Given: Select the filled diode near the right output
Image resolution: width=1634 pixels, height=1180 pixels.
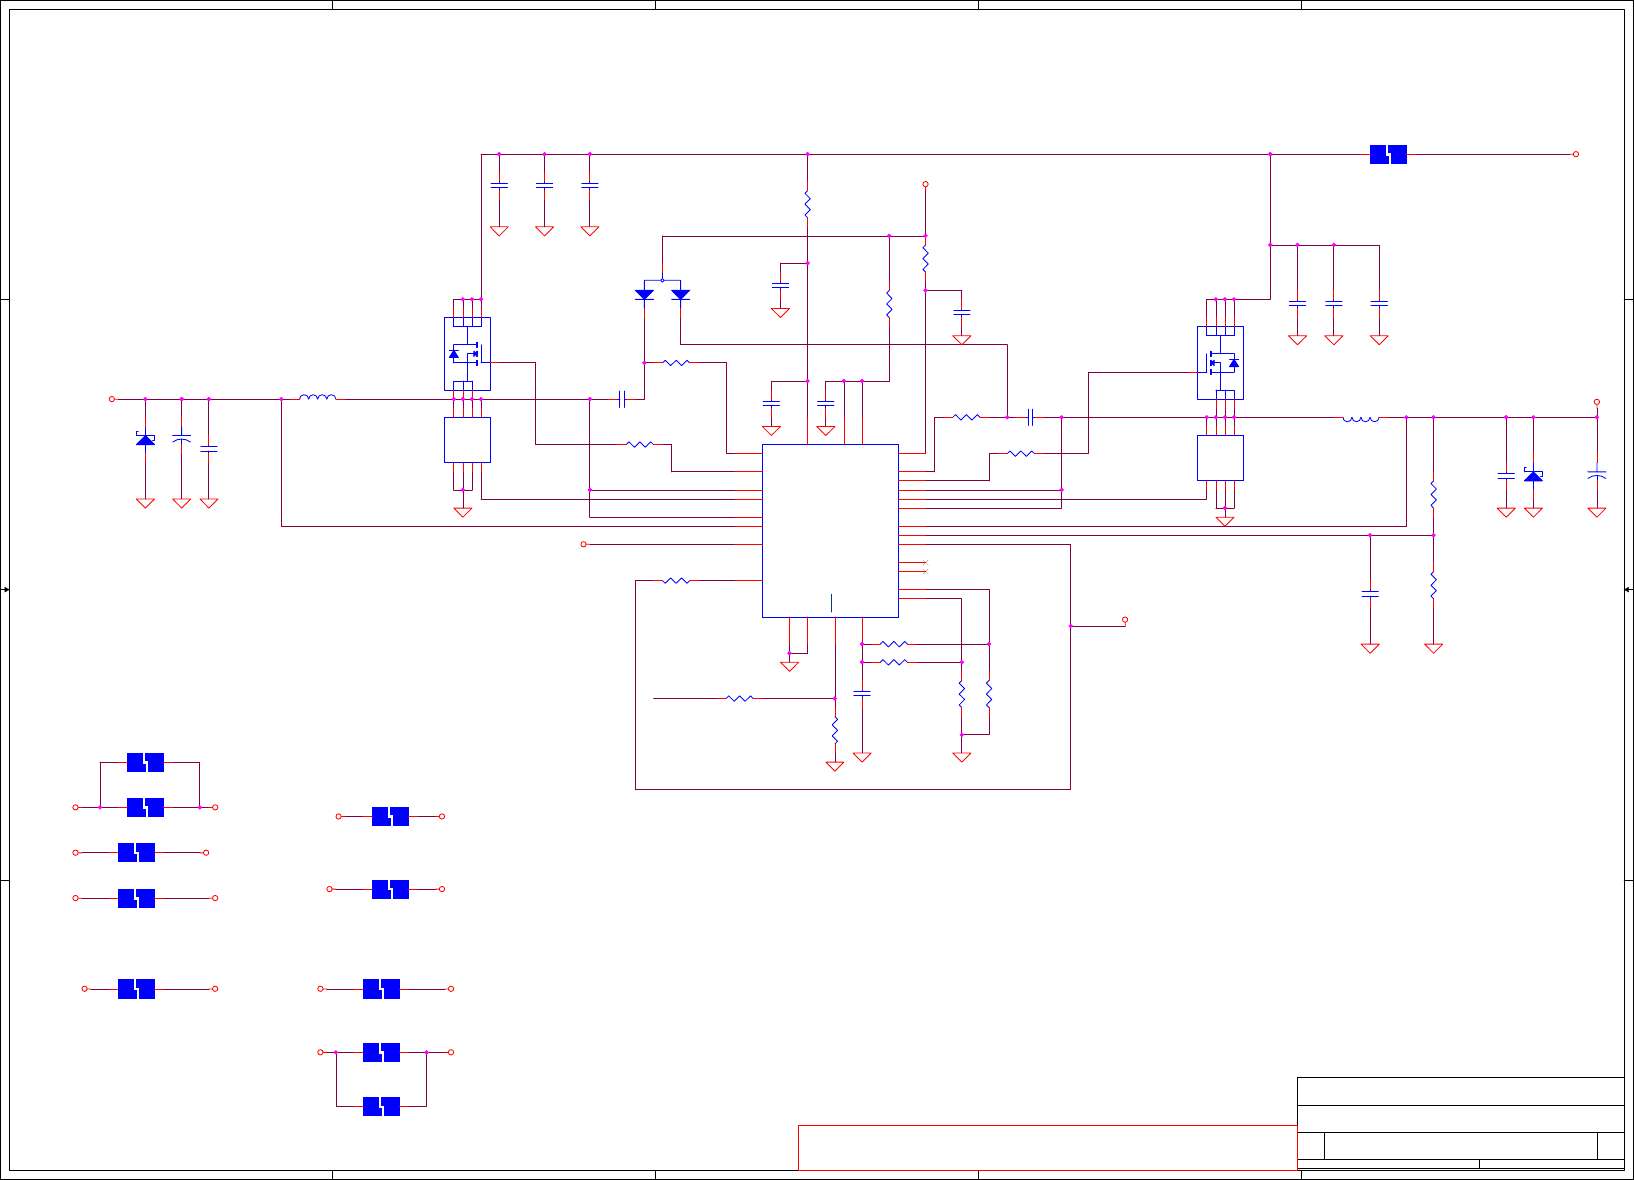Looking at the screenshot, I should pyautogui.click(x=1533, y=475).
